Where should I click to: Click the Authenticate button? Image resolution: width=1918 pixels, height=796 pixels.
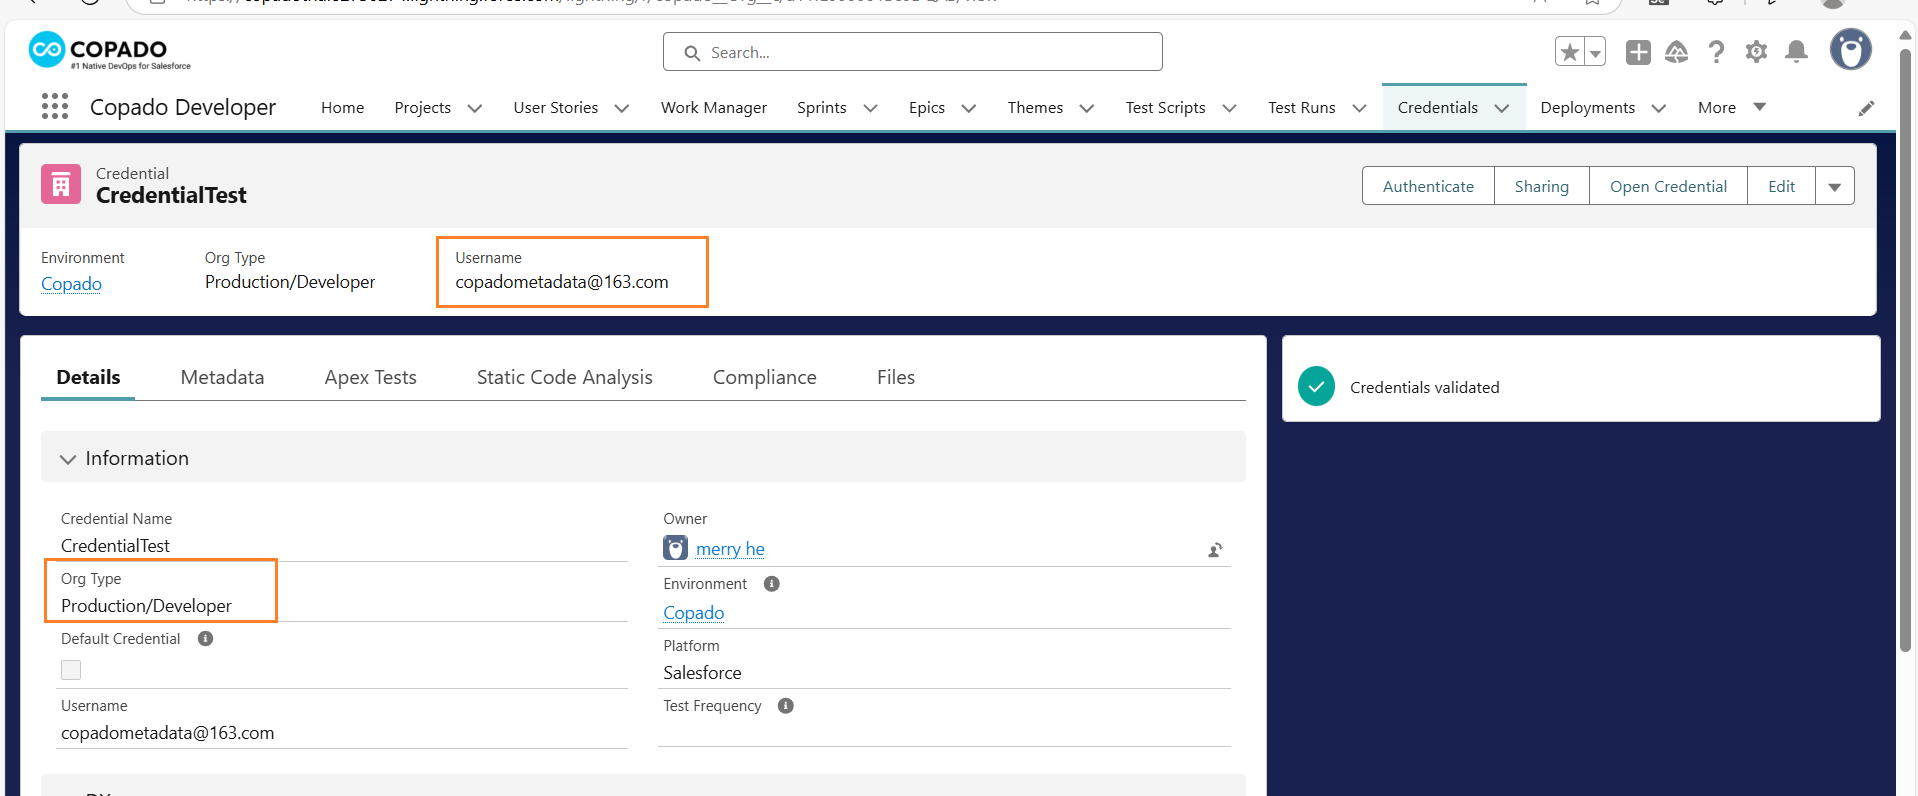point(1428,186)
